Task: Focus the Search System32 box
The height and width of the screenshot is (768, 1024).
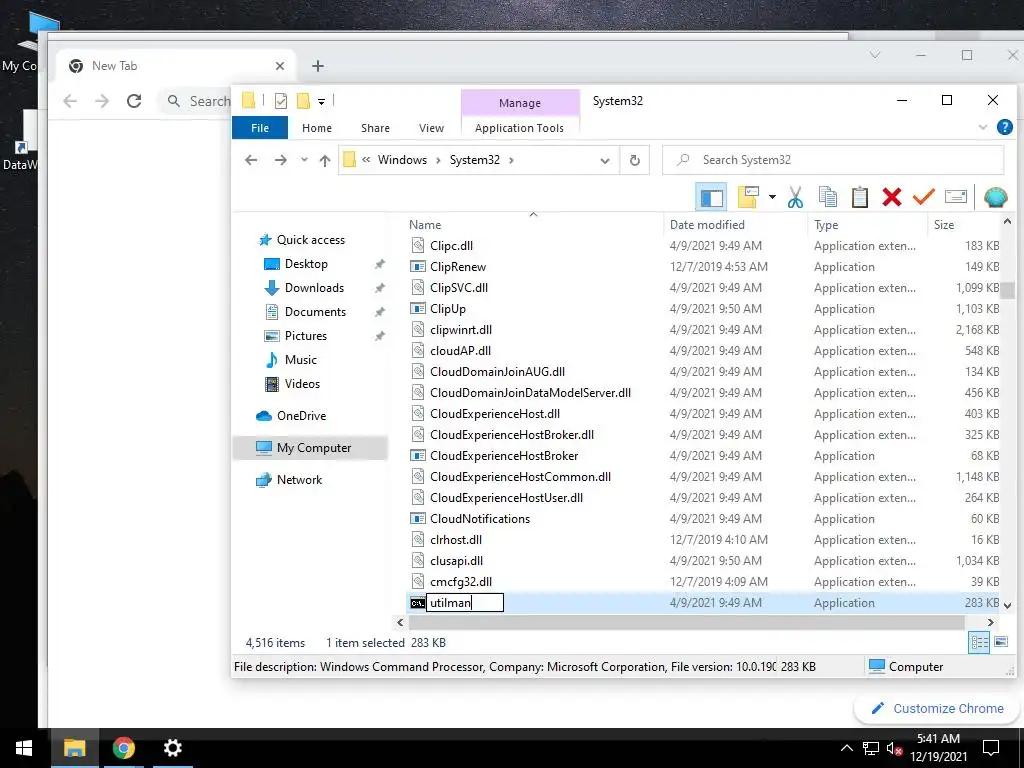Action: tap(833, 160)
